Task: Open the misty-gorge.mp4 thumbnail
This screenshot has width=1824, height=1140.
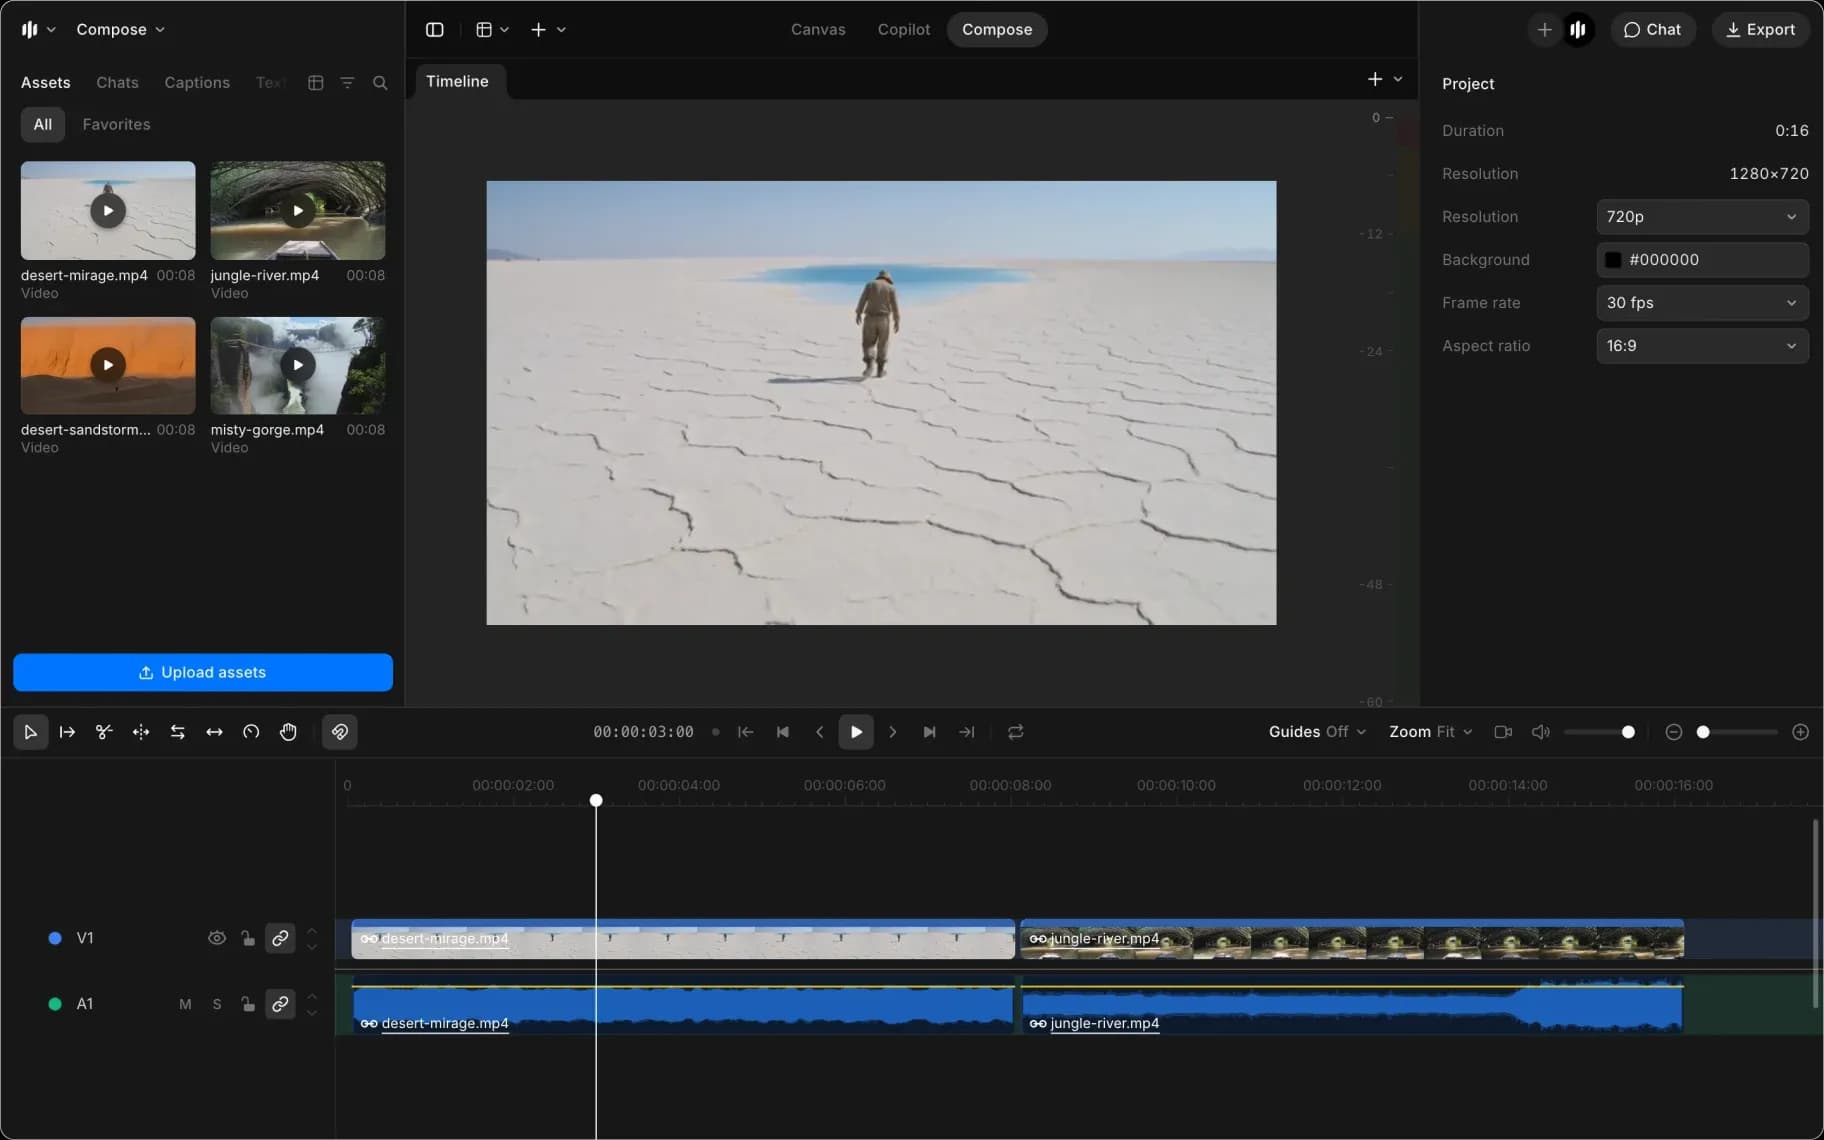Action: 298,365
